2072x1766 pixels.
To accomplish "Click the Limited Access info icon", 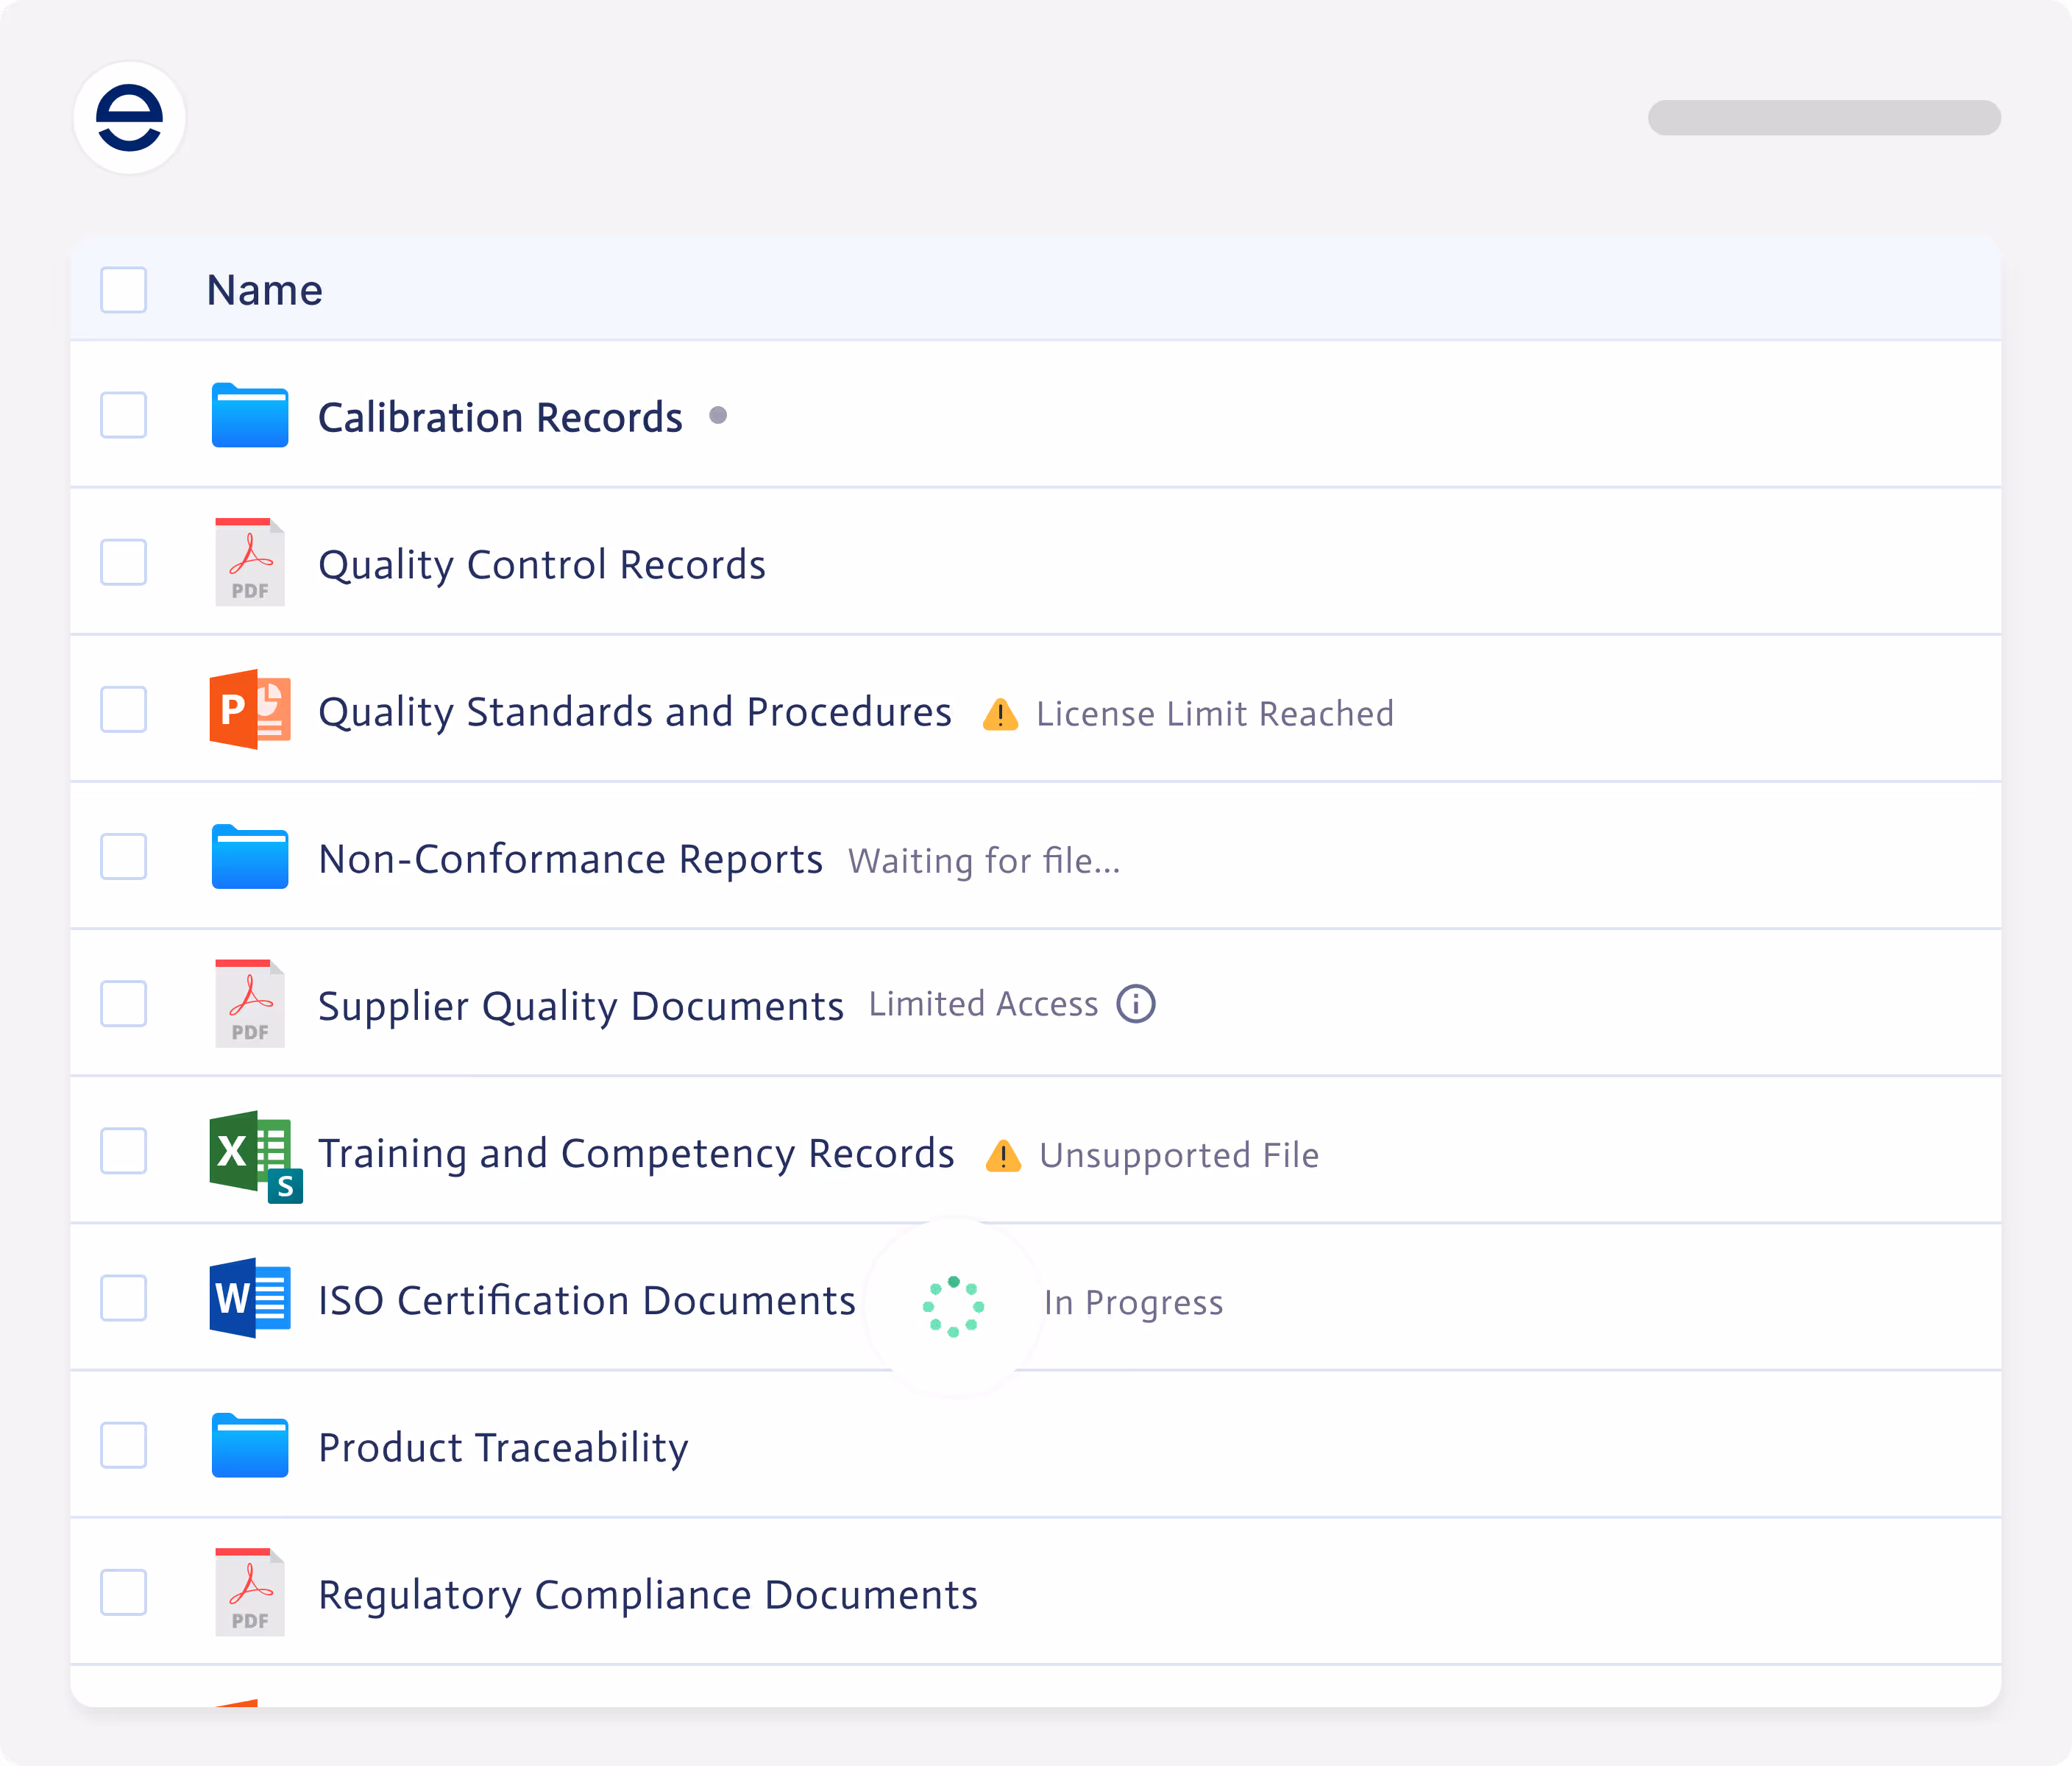I will [x=1136, y=1003].
